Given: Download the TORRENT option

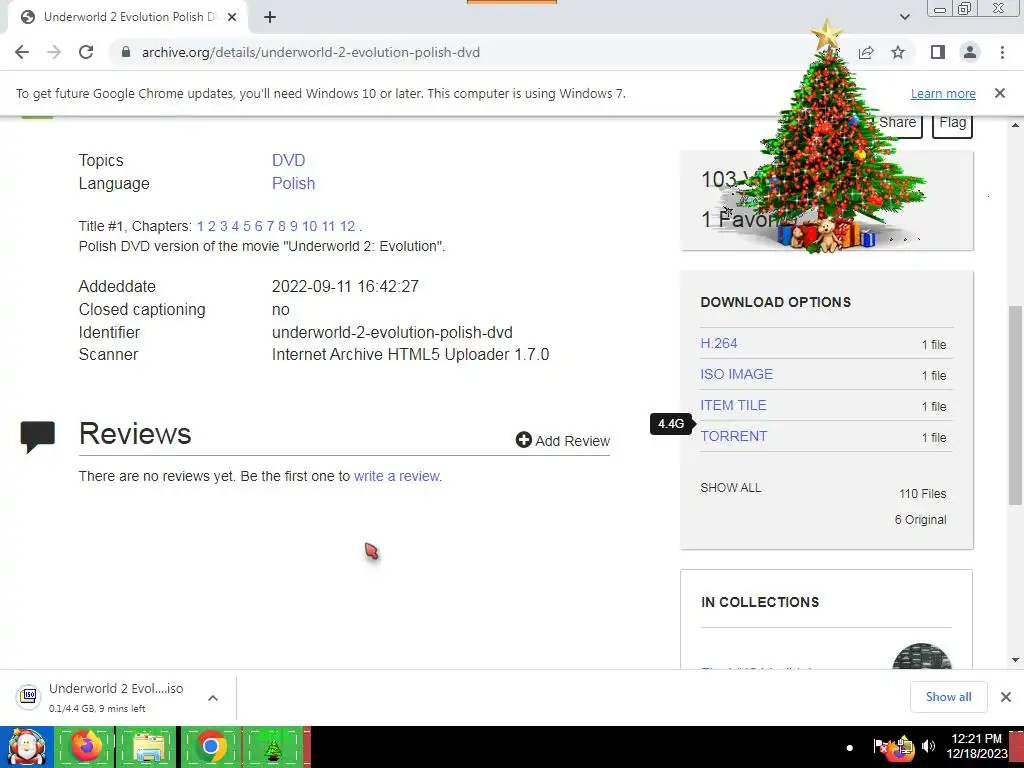Looking at the screenshot, I should (733, 436).
